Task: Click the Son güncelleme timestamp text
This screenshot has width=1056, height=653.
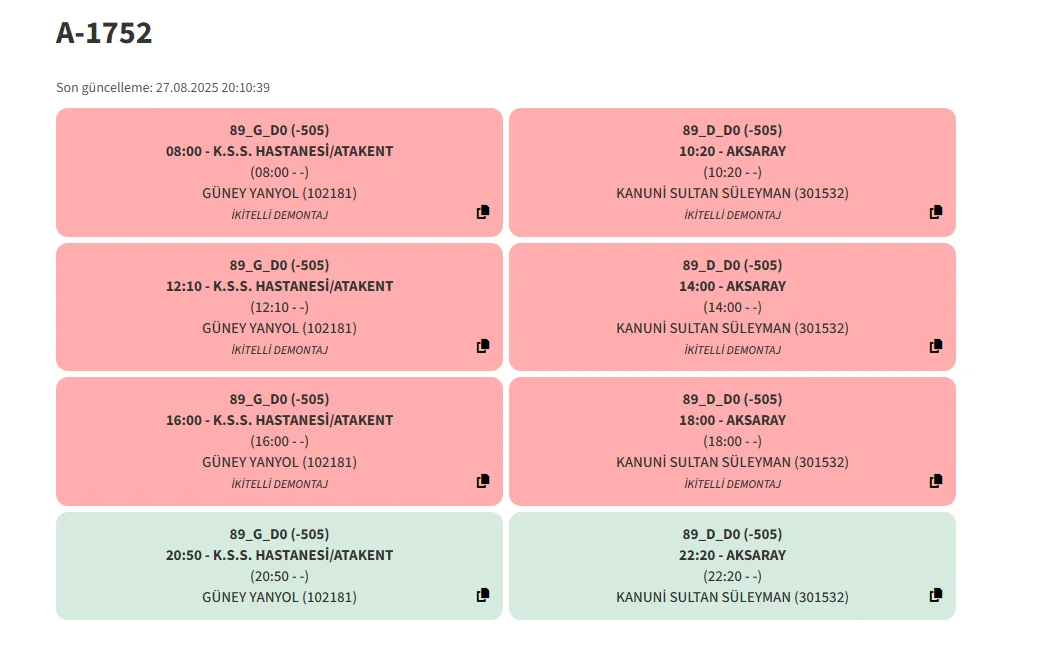Action: tap(163, 88)
